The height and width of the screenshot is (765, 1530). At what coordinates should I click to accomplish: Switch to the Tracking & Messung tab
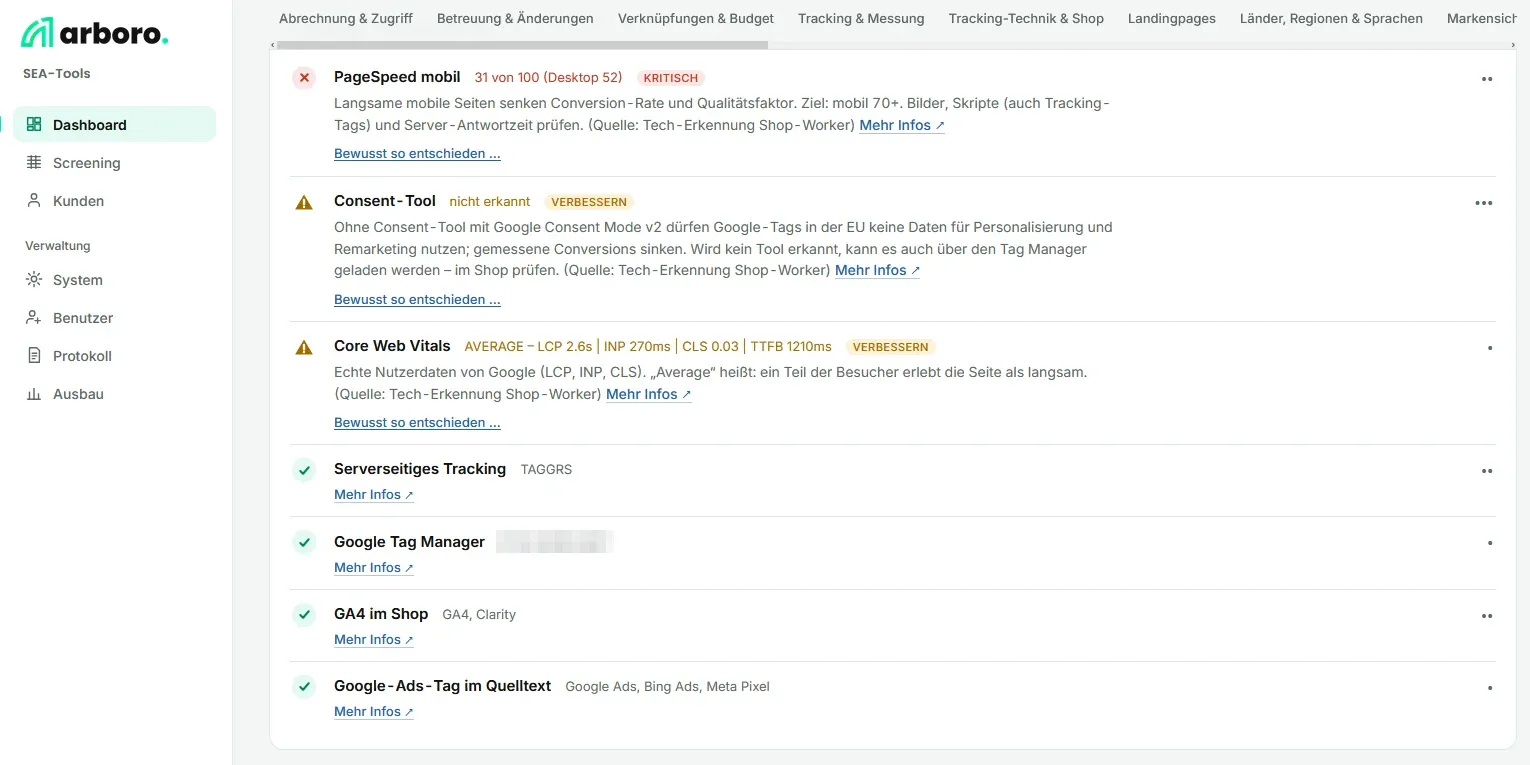[861, 18]
